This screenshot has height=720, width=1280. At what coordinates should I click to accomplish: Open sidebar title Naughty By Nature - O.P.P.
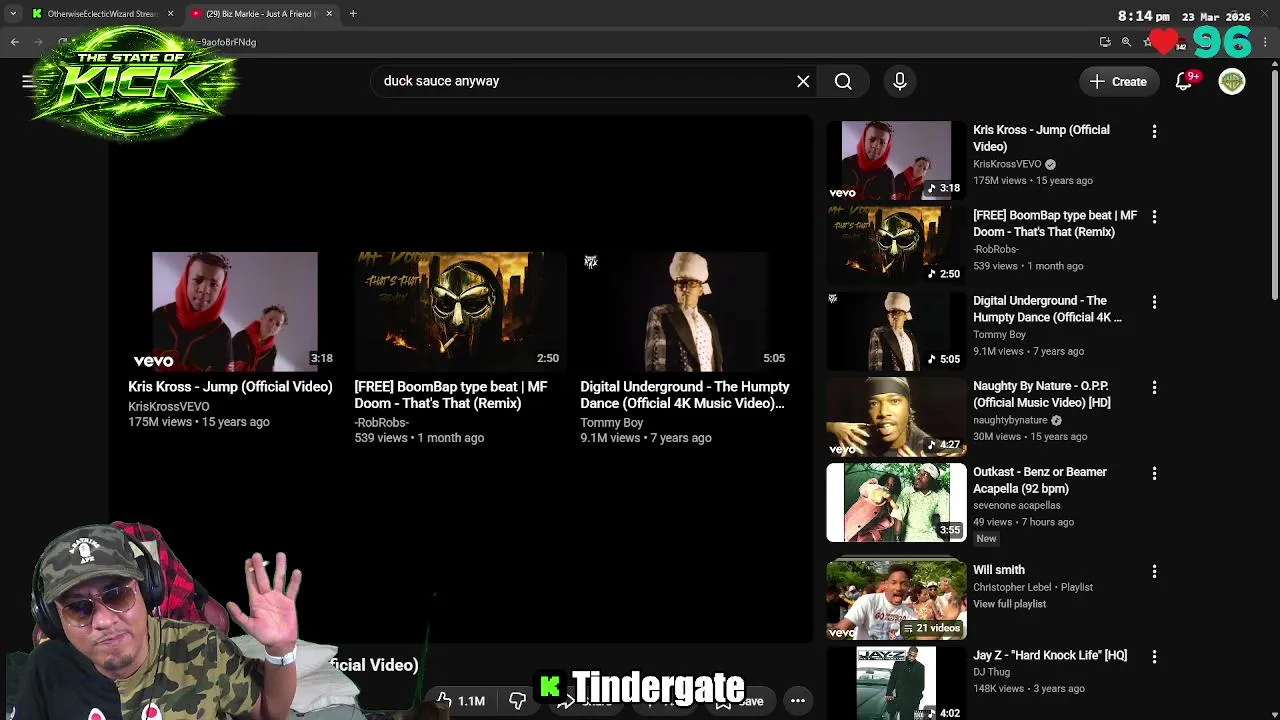[1041, 394]
